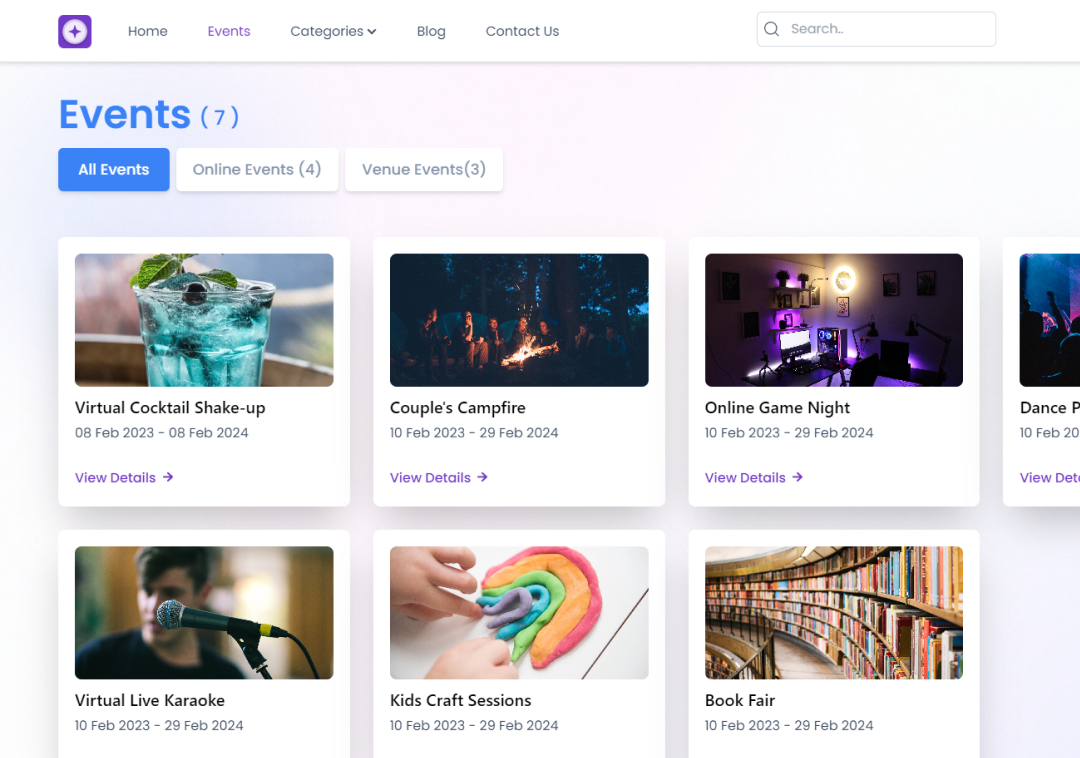
Task: Select the Events navigation item
Action: coord(229,31)
